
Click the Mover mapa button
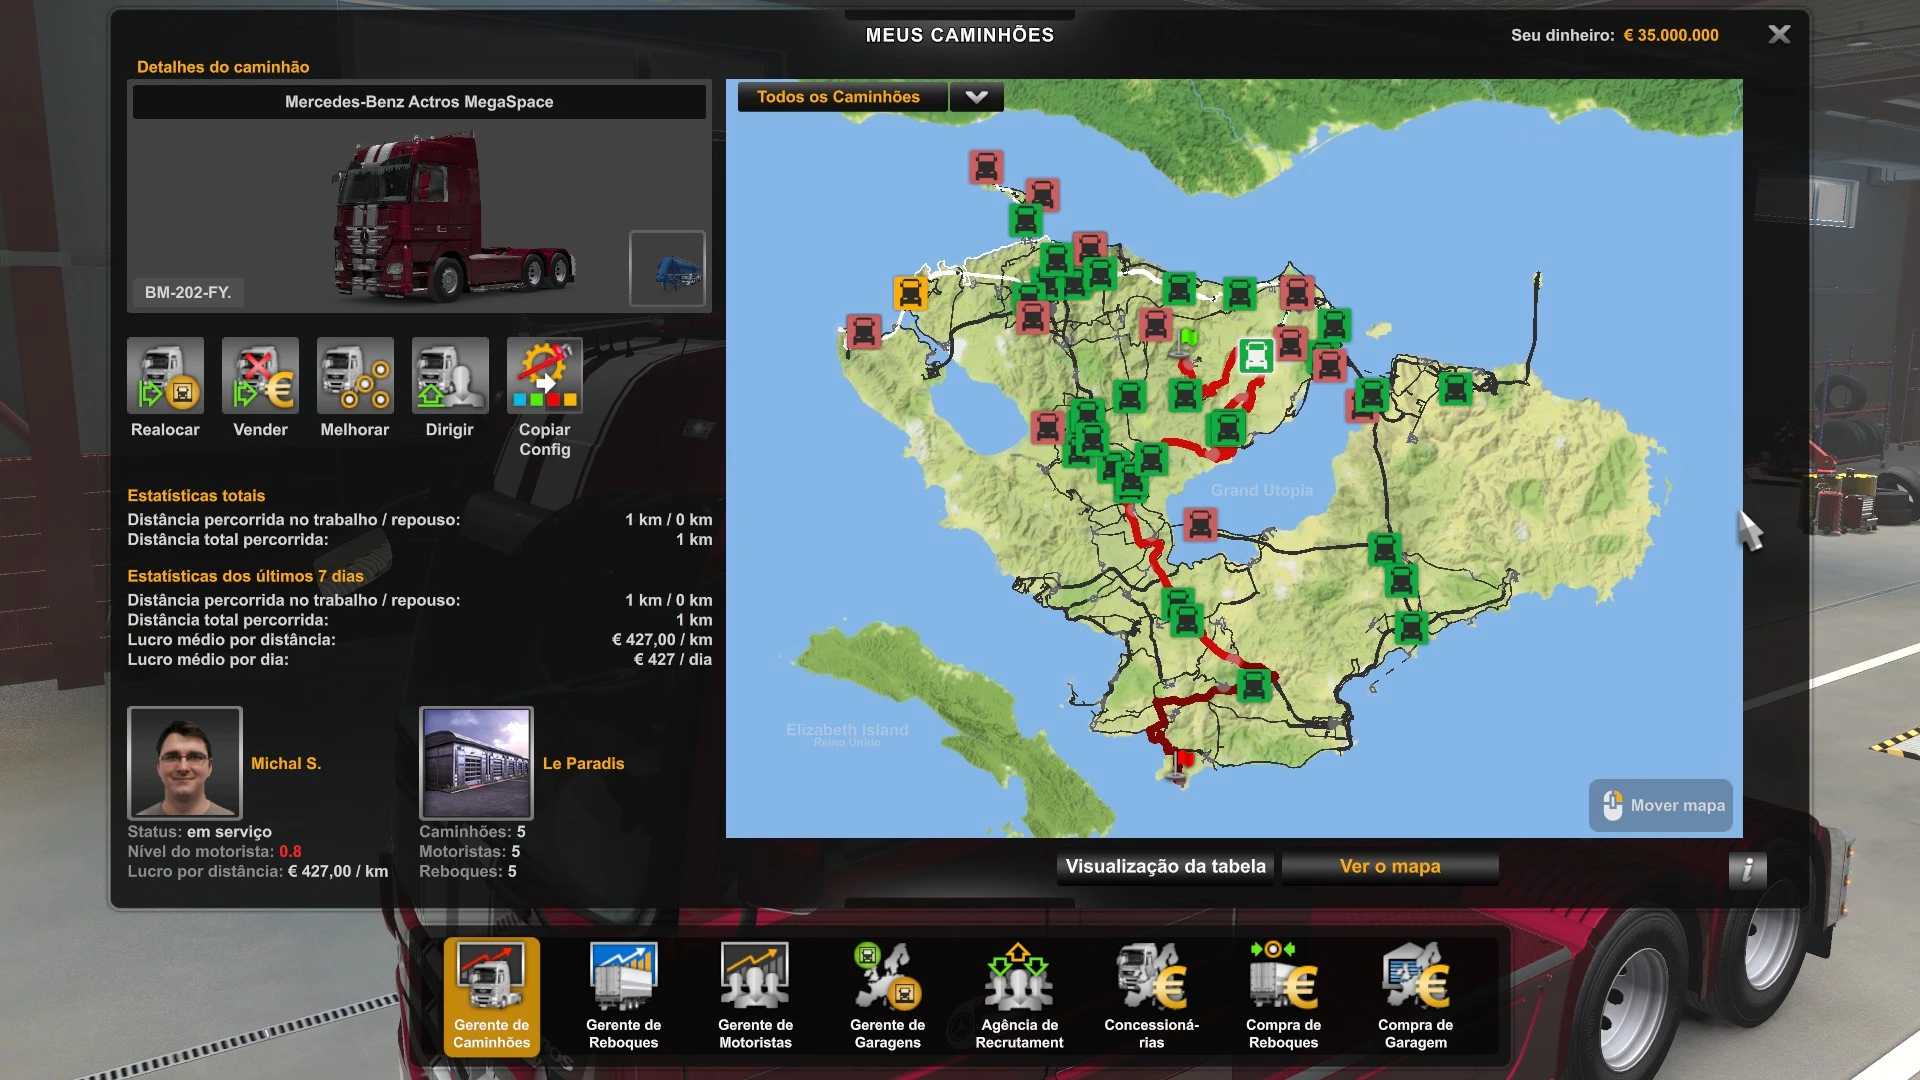(1661, 805)
